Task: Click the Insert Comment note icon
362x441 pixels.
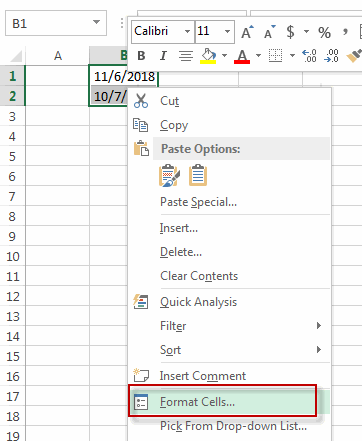Action: [141, 375]
